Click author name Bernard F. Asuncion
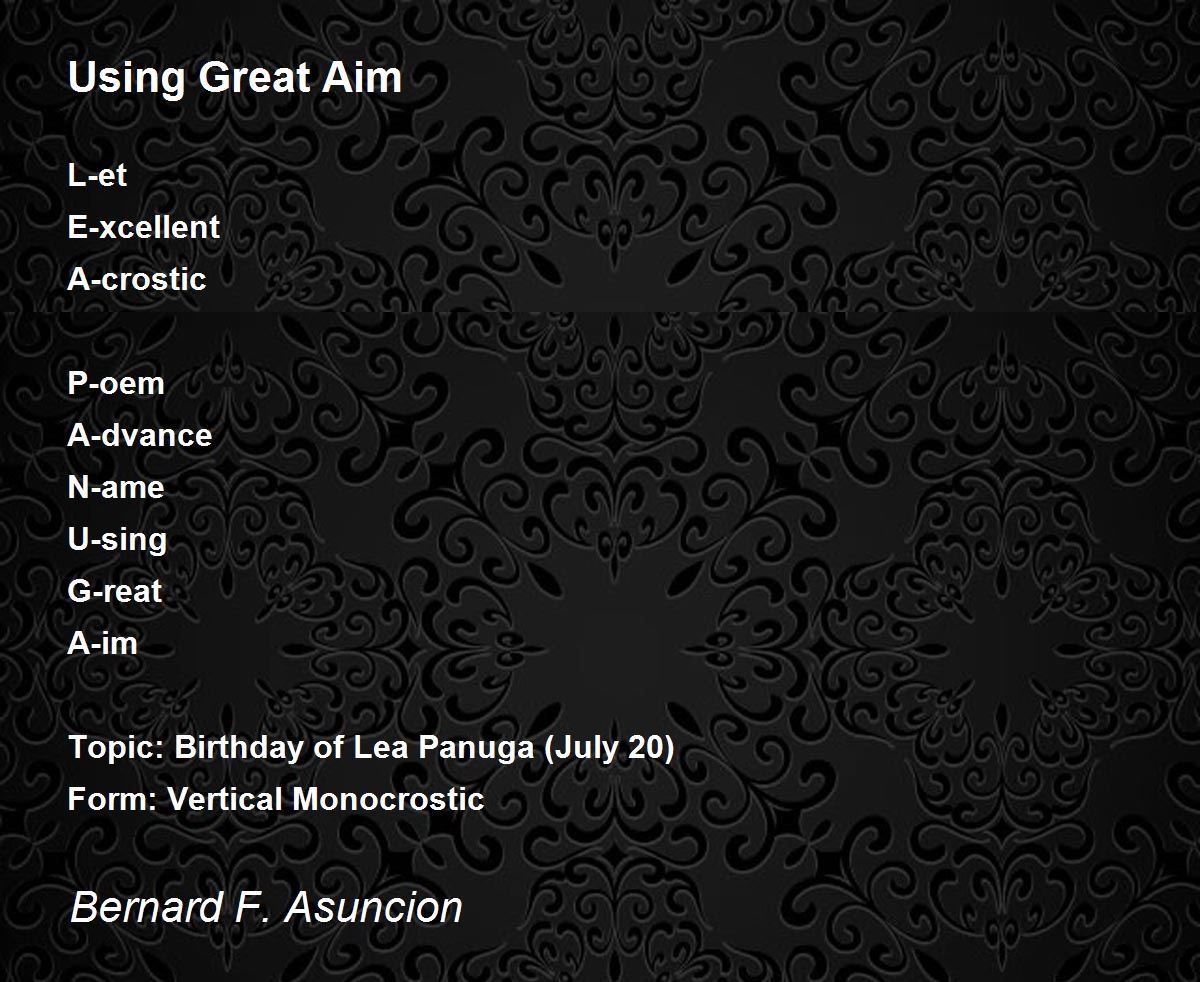This screenshot has height=982, width=1200. [266, 907]
